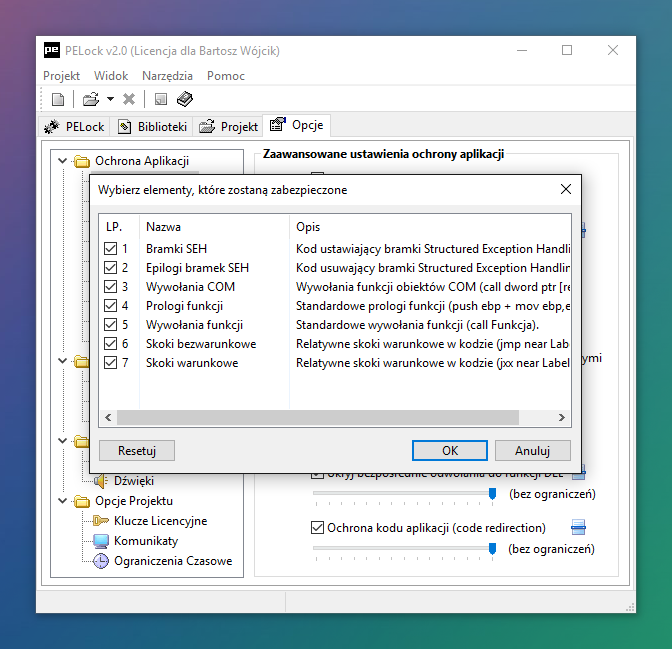Click the Komunikaty monitor icon
This screenshot has height=649, width=672.
click(101, 541)
